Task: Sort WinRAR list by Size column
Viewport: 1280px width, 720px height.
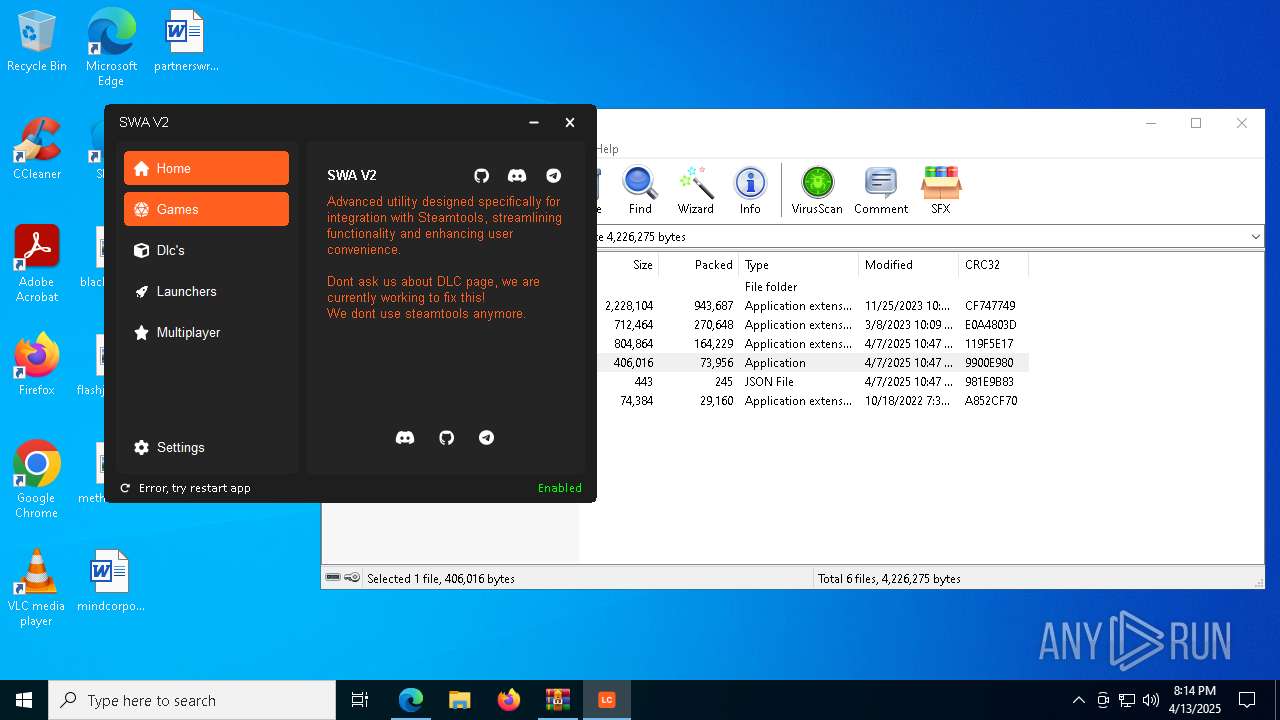Action: coord(629,265)
